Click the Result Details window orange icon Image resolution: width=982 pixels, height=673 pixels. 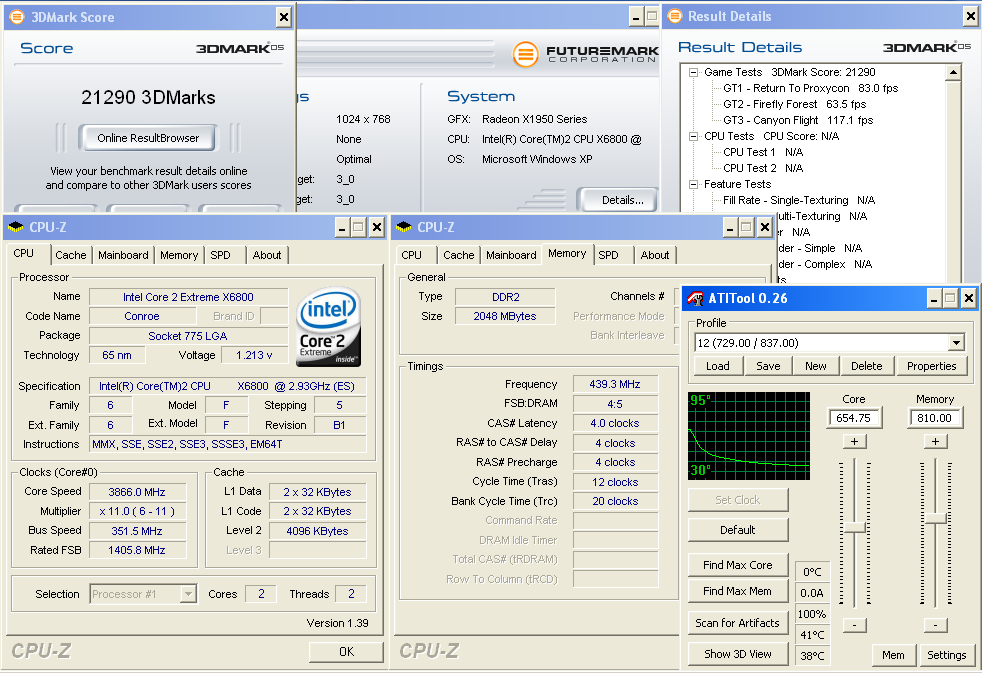coord(674,16)
